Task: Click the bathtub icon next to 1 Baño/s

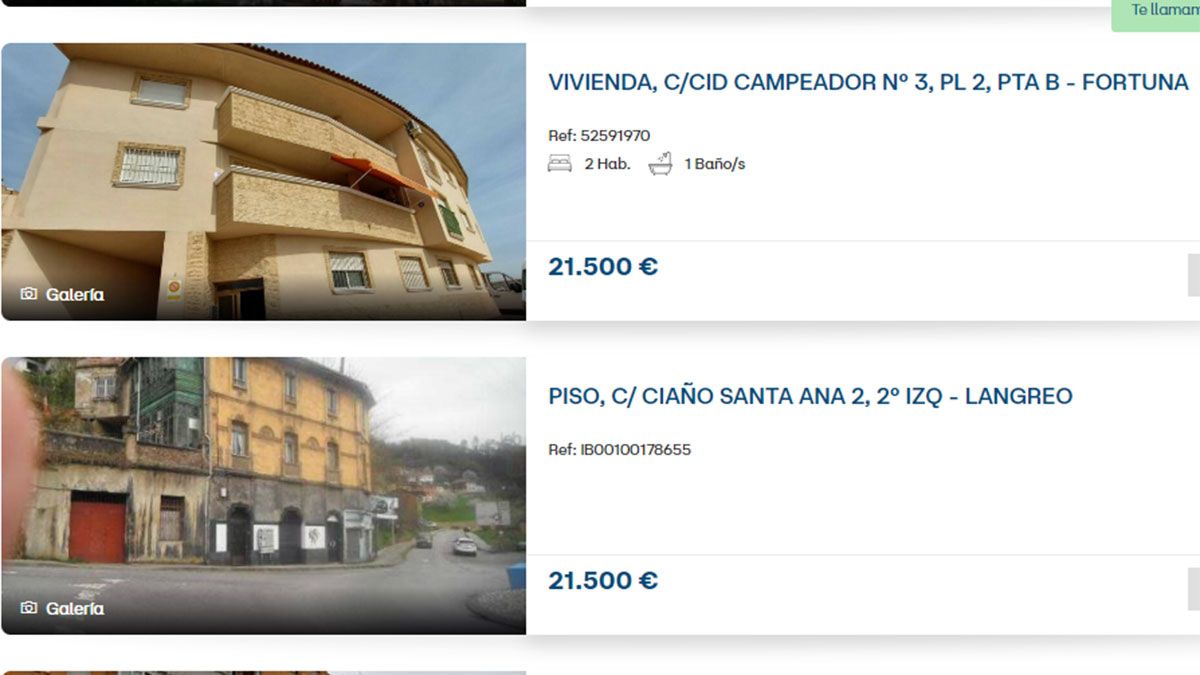Action: [x=660, y=164]
